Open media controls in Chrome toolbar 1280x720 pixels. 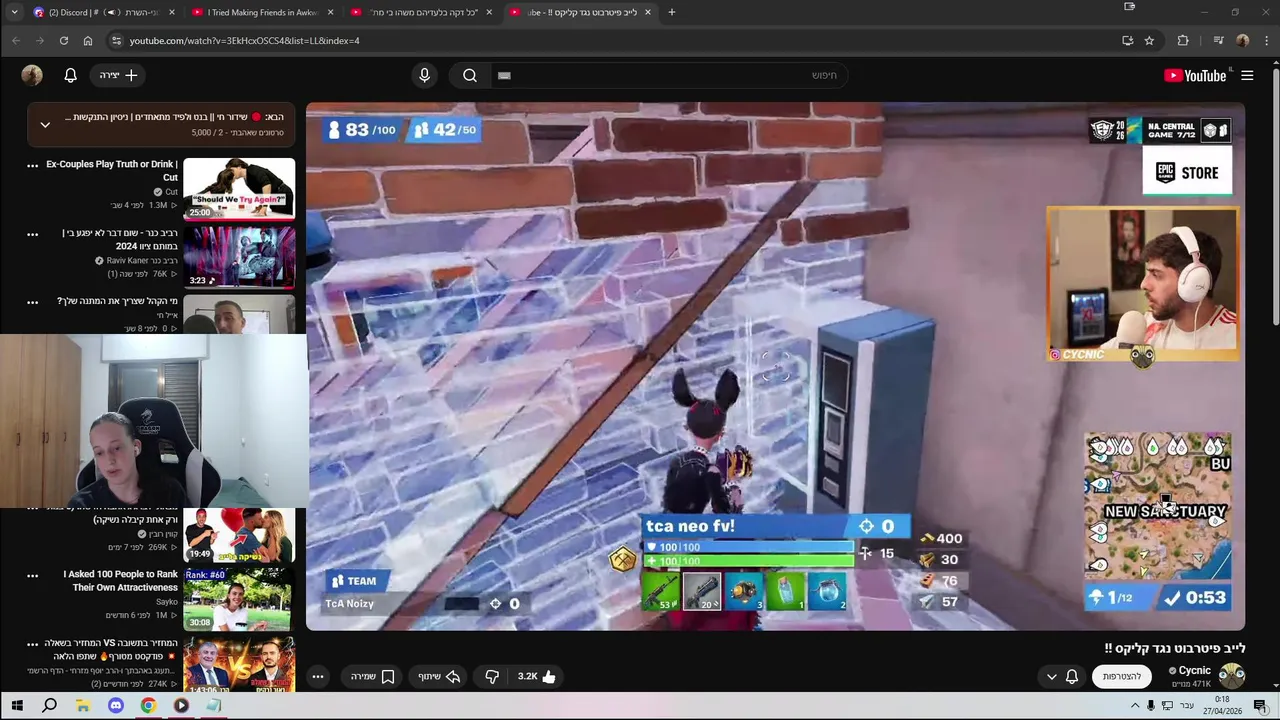[1218, 40]
